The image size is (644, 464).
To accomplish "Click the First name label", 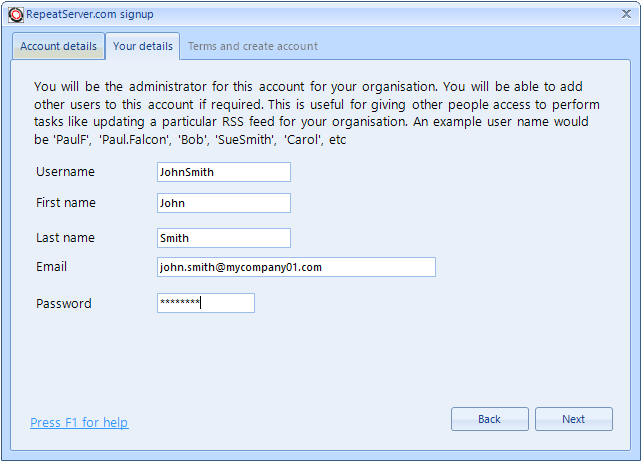I will (66, 203).
